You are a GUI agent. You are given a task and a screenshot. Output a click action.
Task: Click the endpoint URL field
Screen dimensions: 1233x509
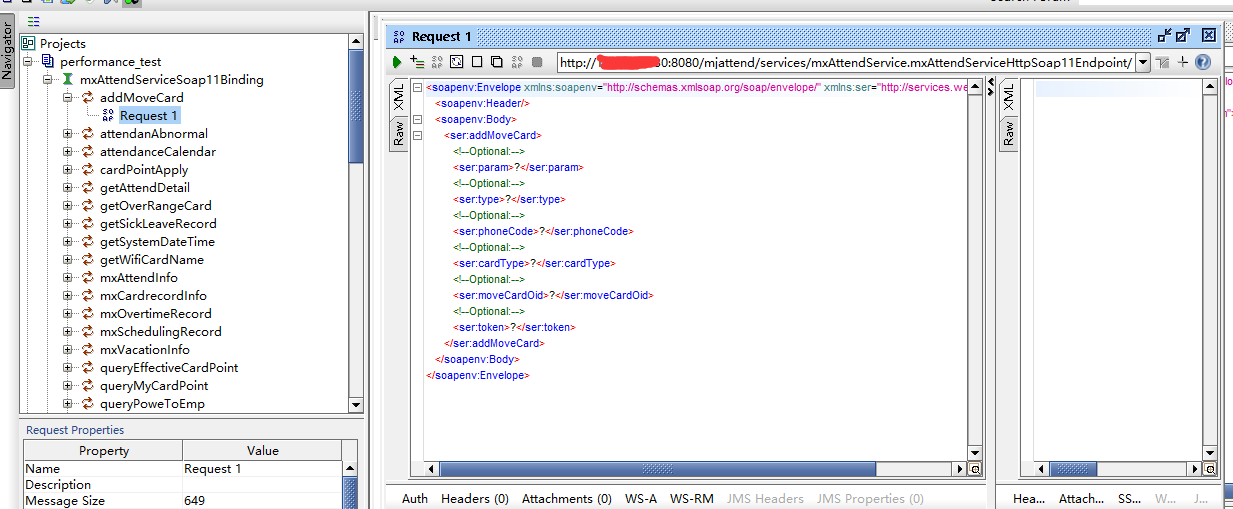click(x=845, y=62)
